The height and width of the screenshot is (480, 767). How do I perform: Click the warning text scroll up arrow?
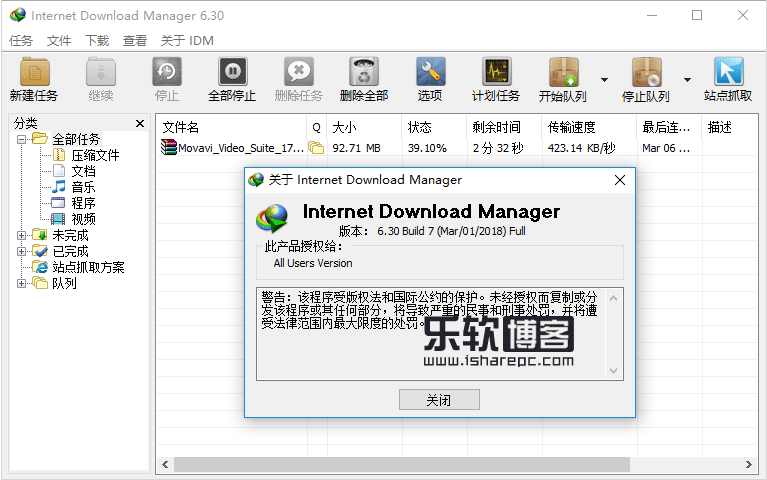(x=614, y=298)
